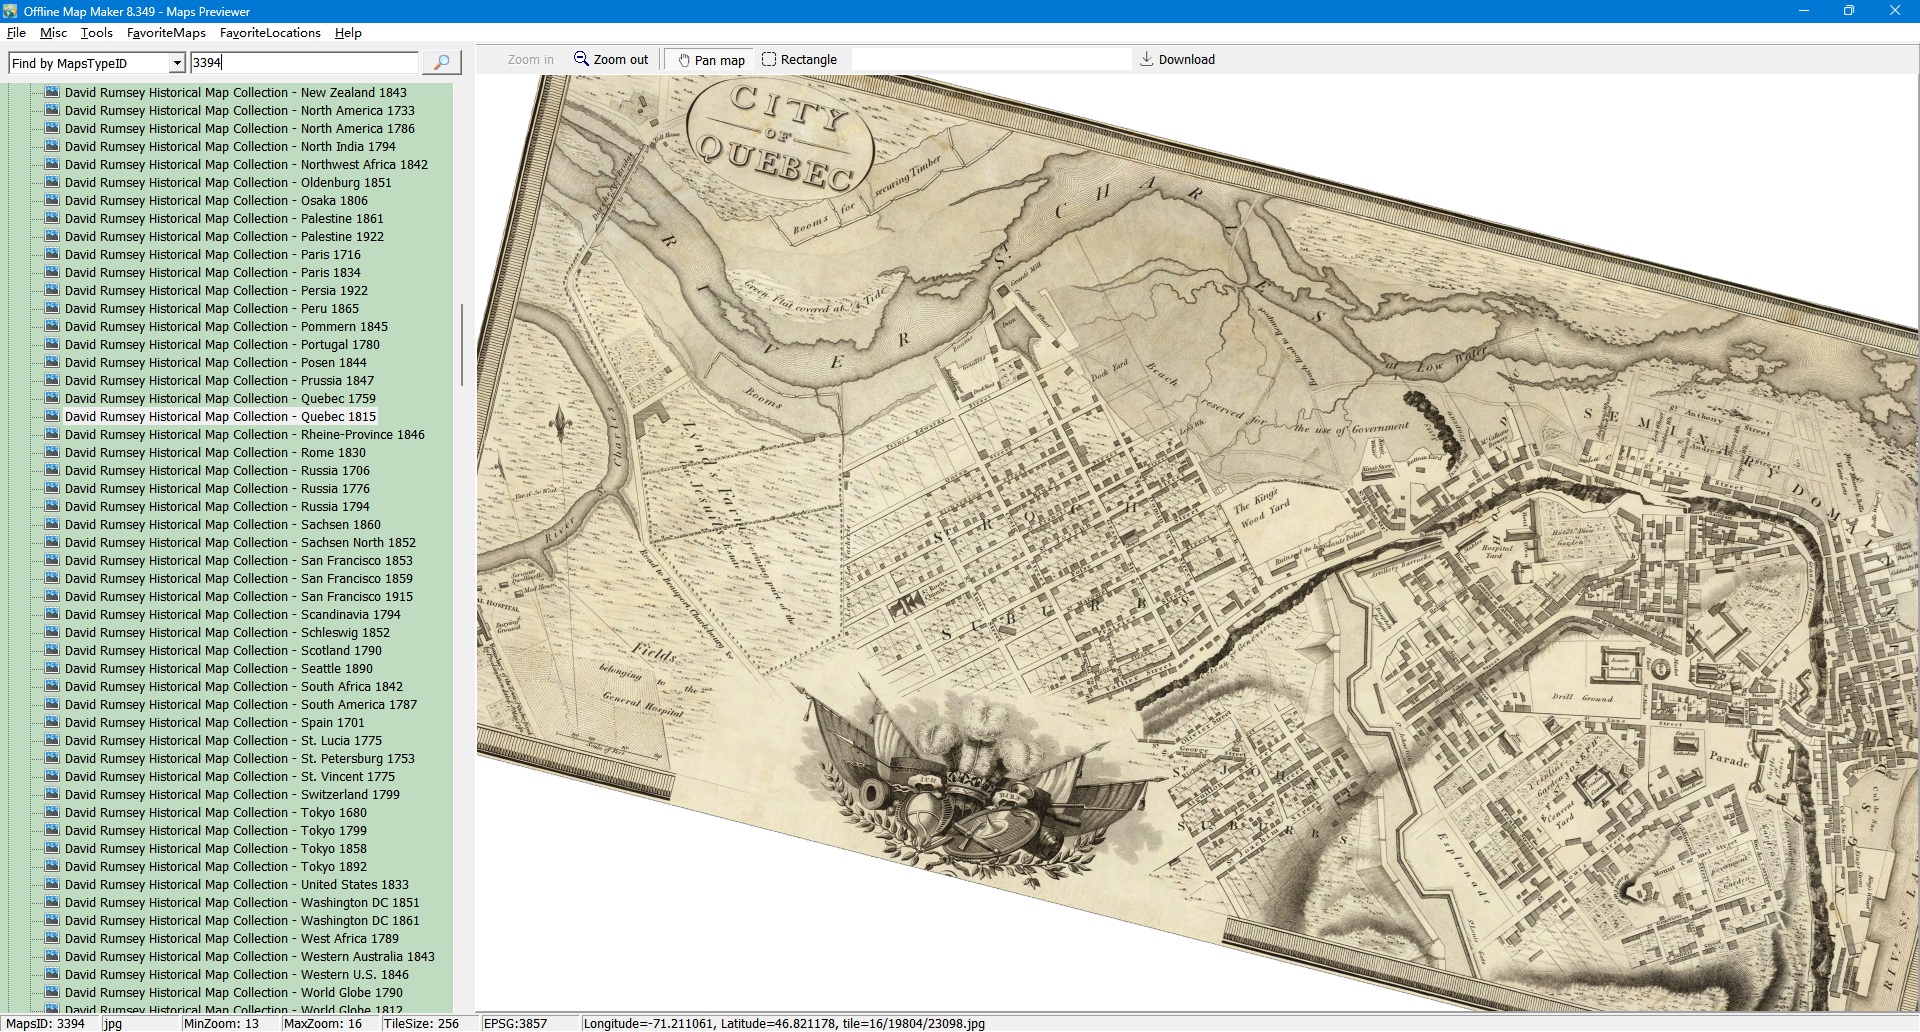Open the Find by MapsTypeID dropdown
Image resolution: width=1920 pixels, height=1032 pixels.
click(177, 63)
